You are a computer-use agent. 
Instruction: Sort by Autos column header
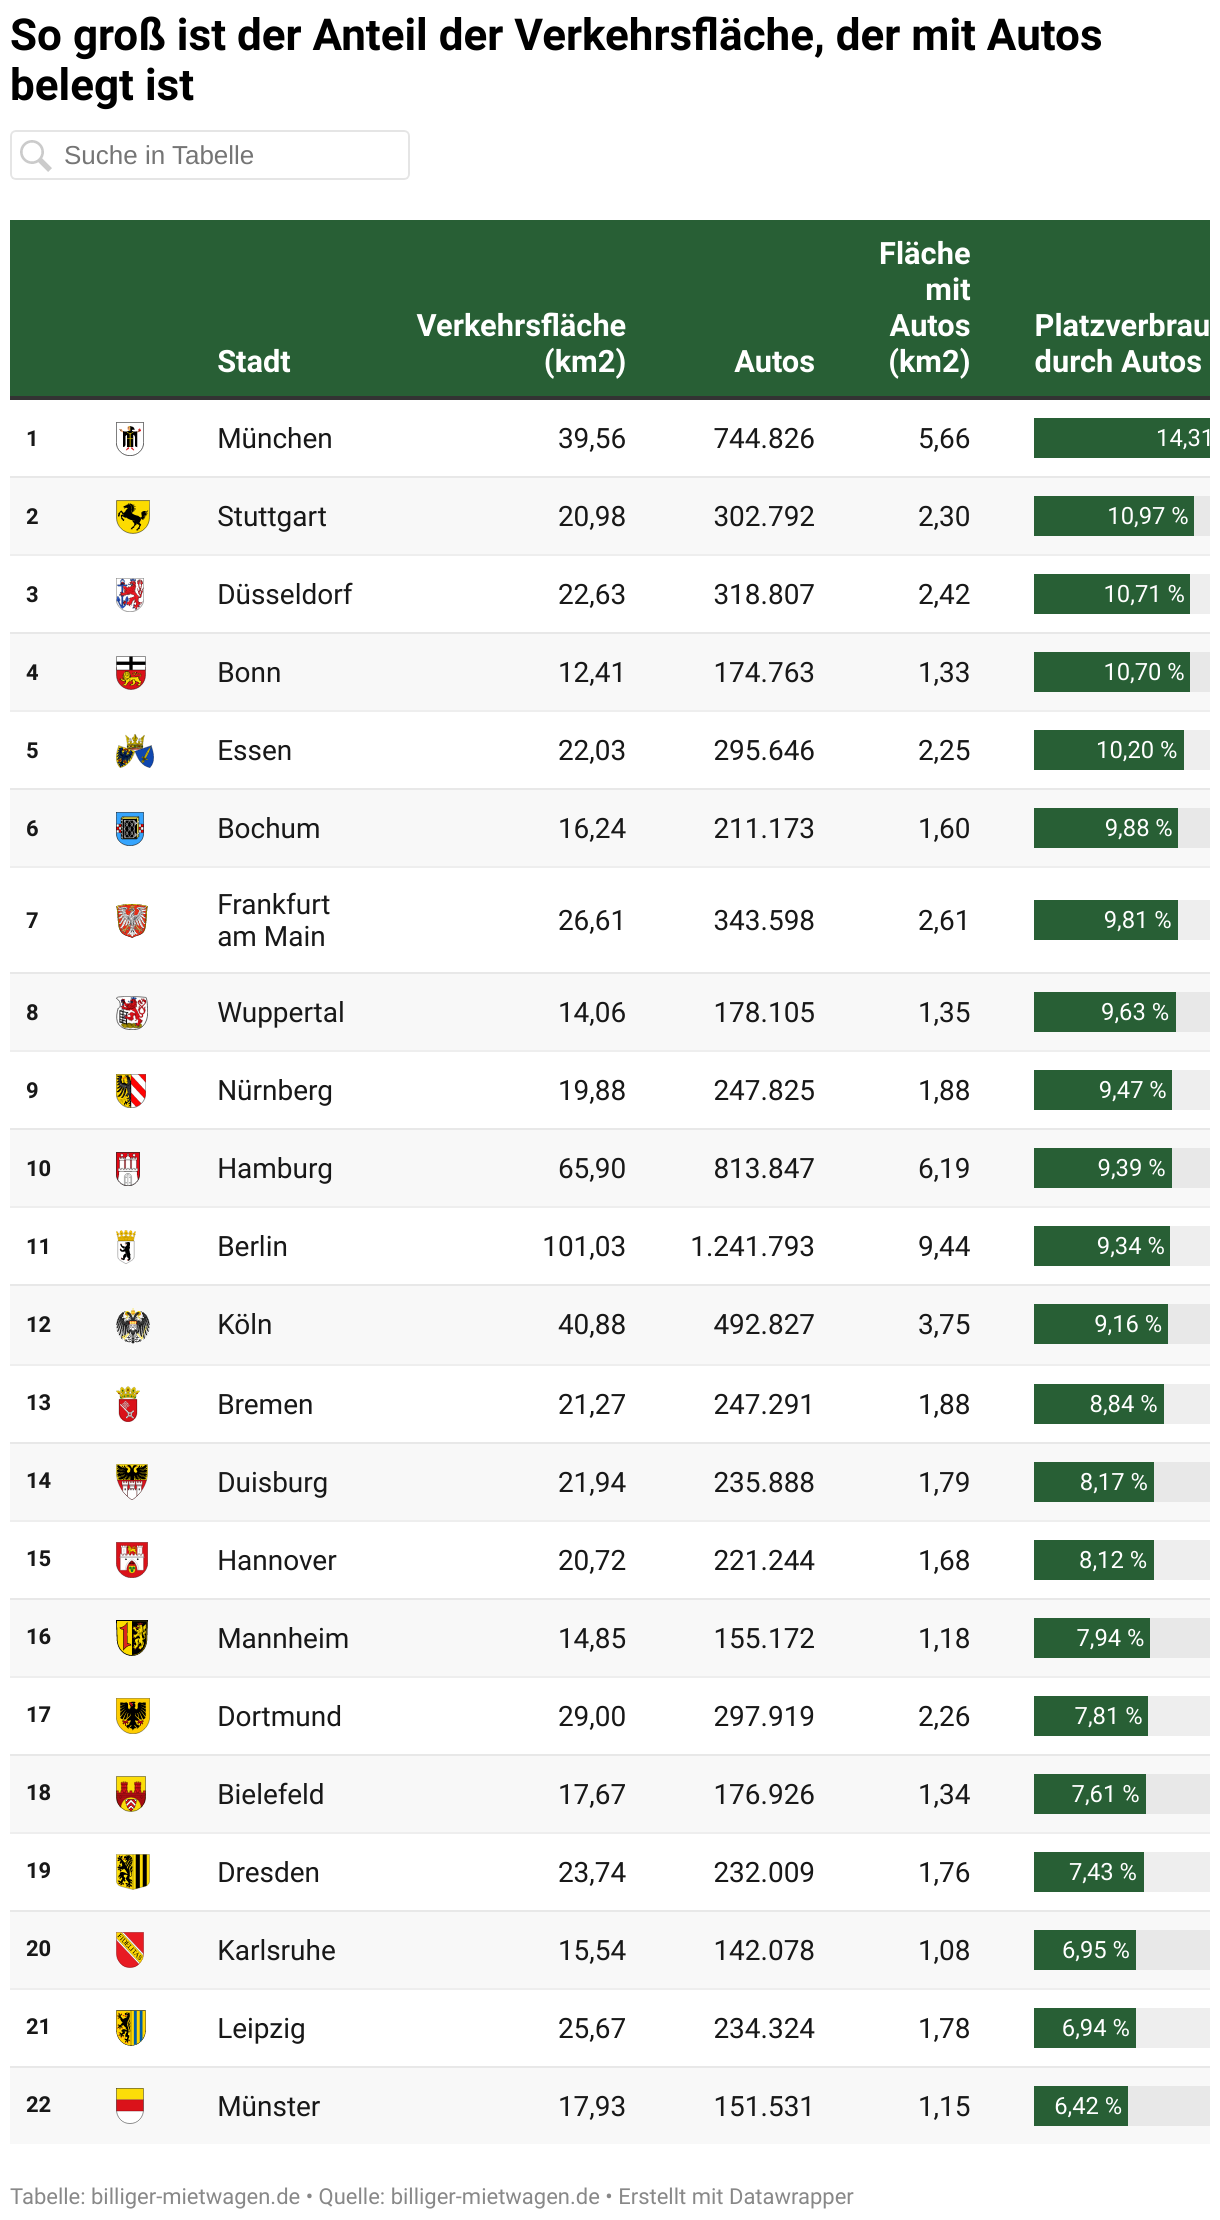pos(774,361)
